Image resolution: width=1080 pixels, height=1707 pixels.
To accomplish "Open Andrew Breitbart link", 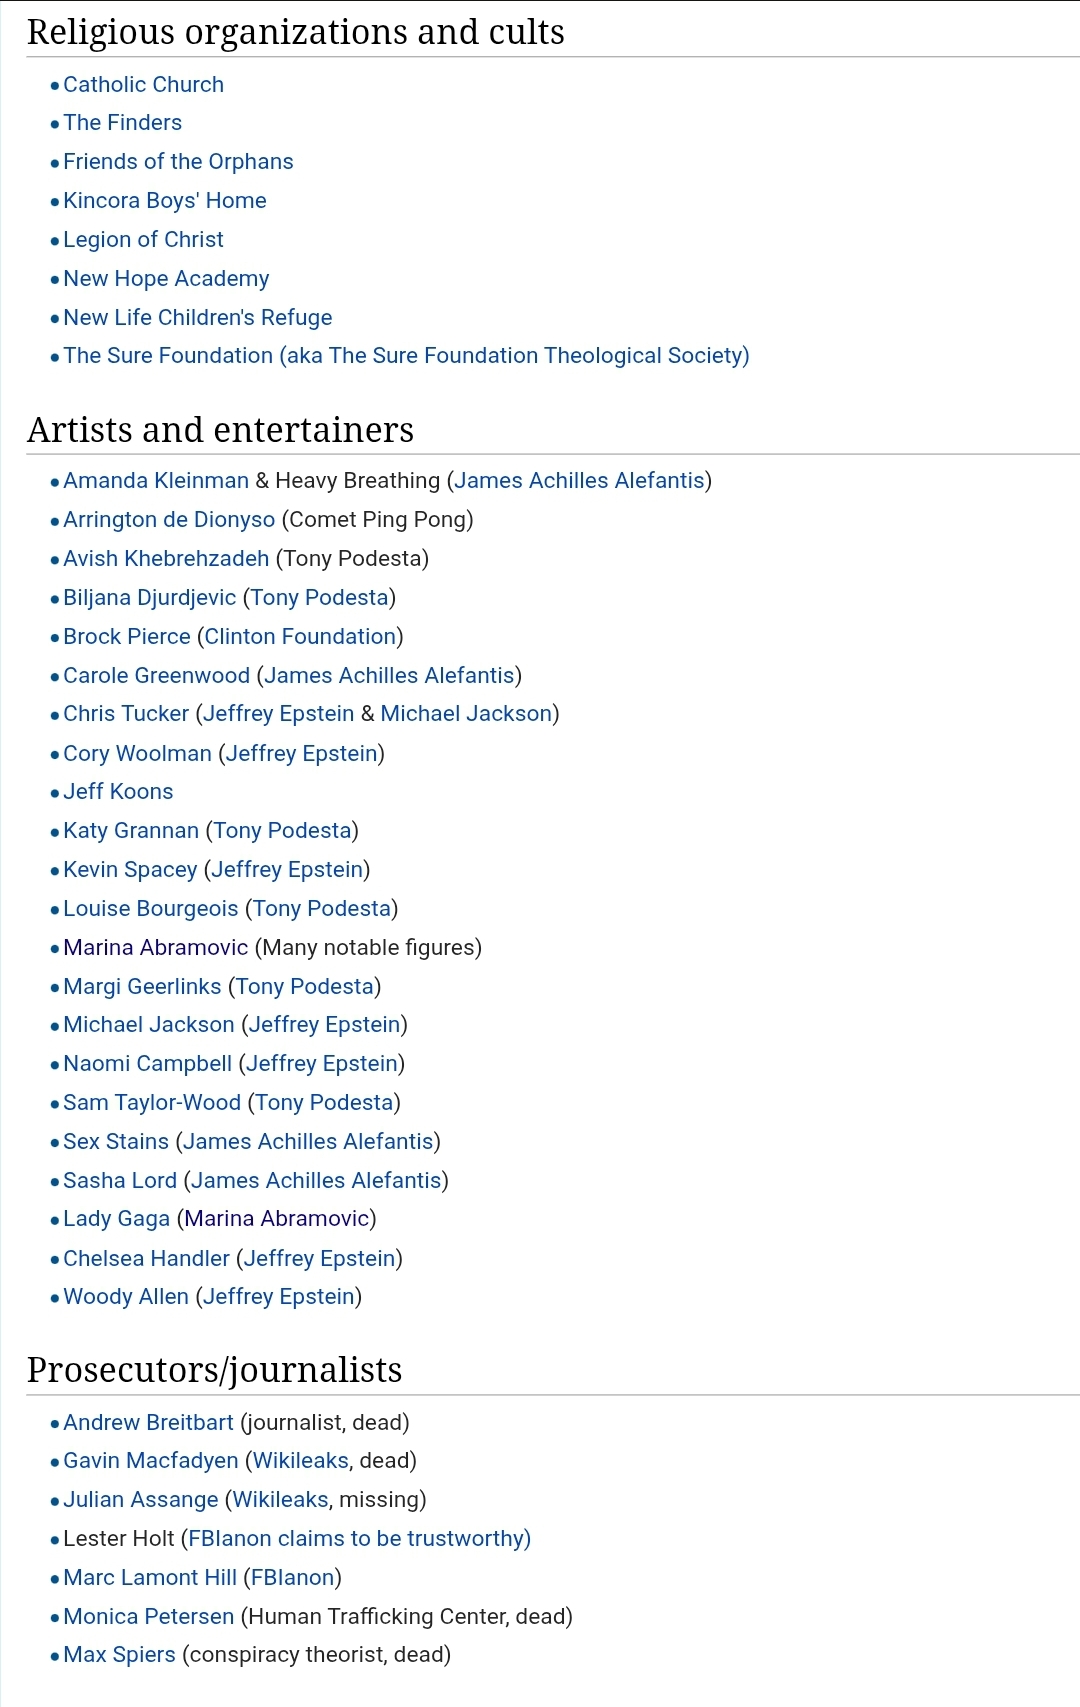I will point(148,1423).
